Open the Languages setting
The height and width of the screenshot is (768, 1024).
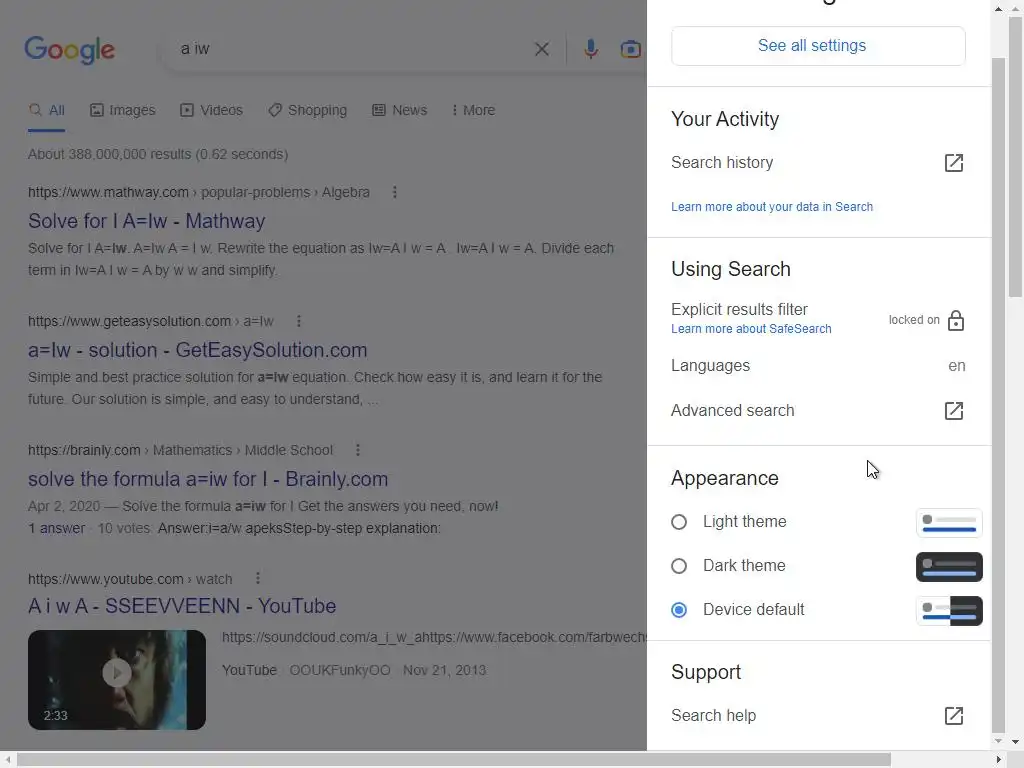(818, 366)
